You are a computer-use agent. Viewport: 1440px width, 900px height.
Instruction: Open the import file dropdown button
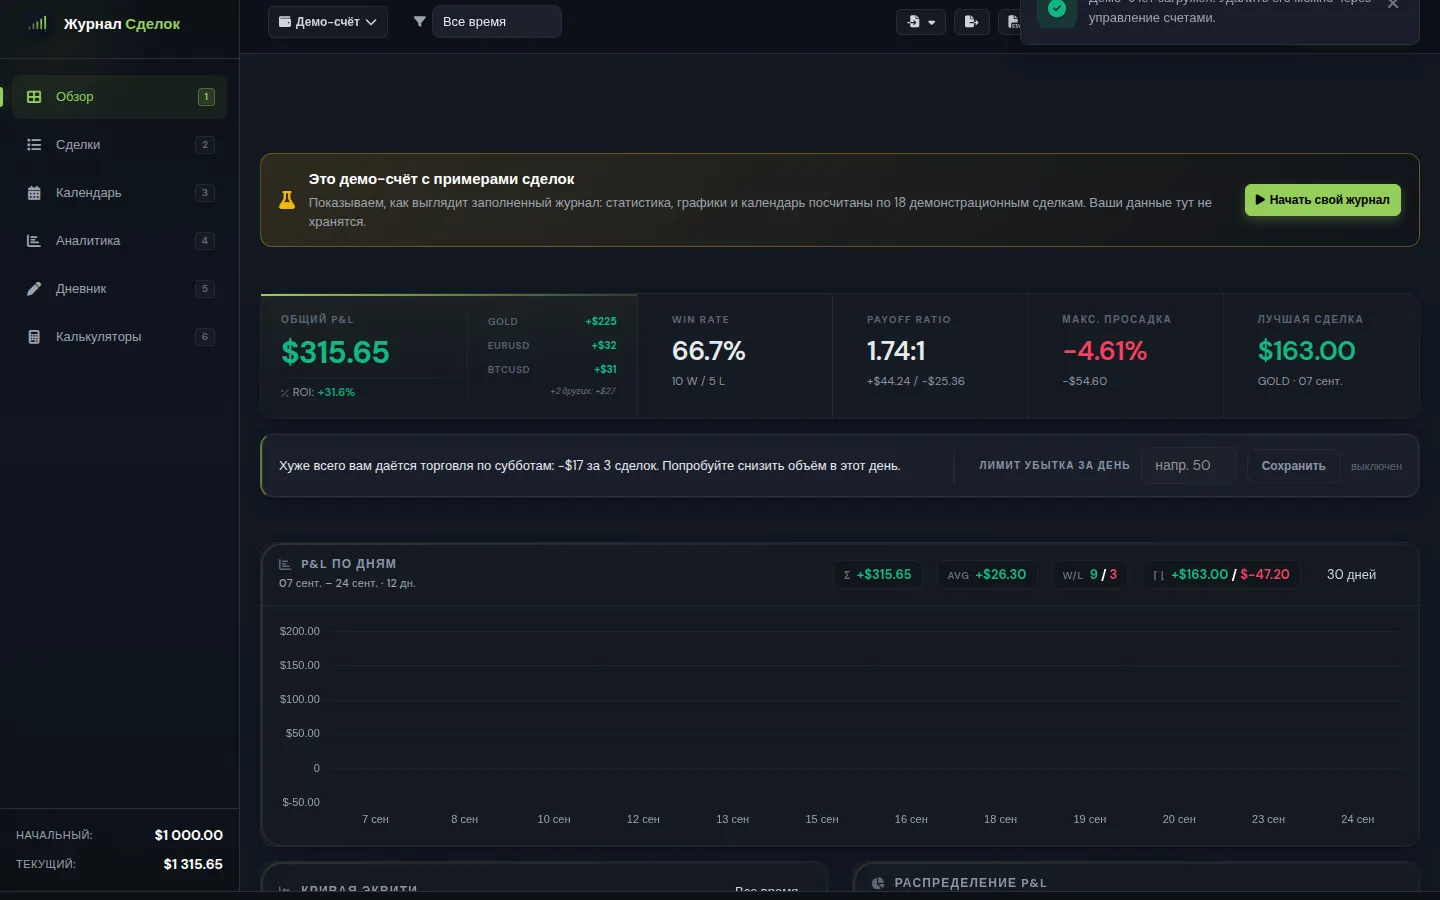point(921,22)
